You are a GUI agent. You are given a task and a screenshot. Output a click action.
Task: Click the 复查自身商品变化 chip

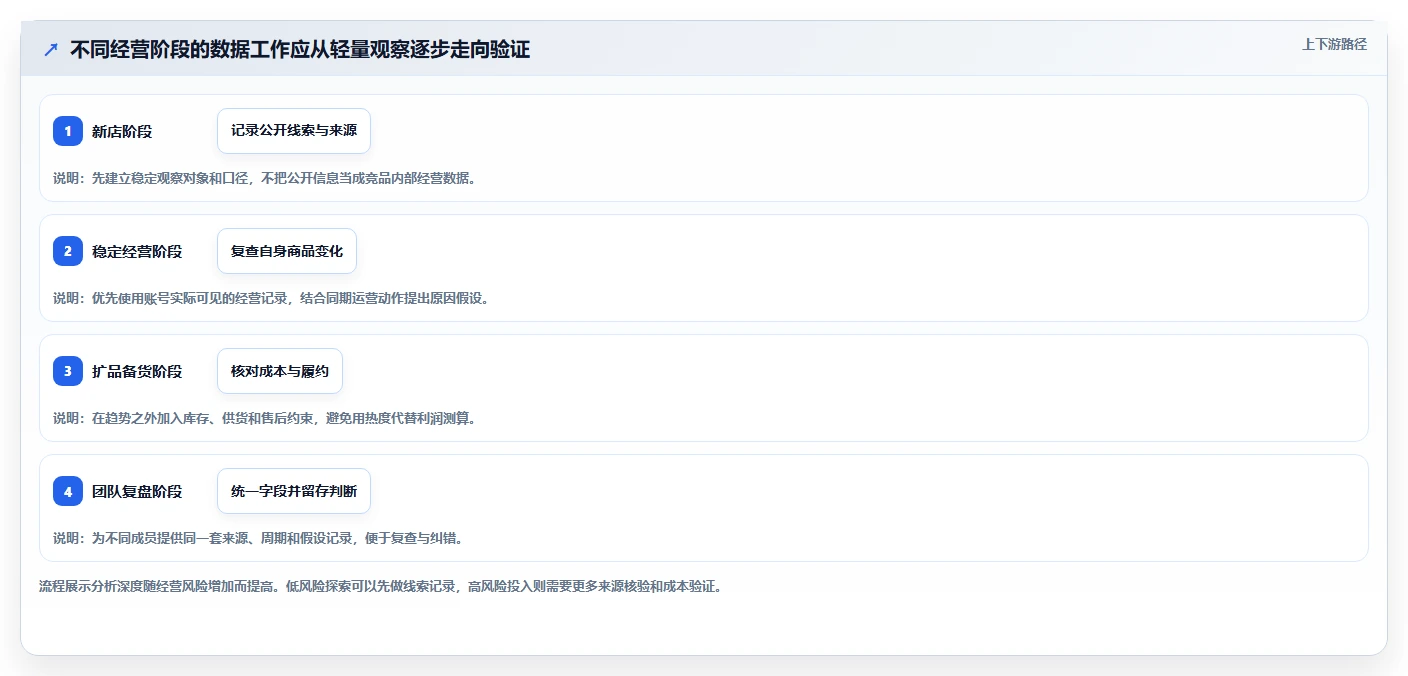pos(287,251)
